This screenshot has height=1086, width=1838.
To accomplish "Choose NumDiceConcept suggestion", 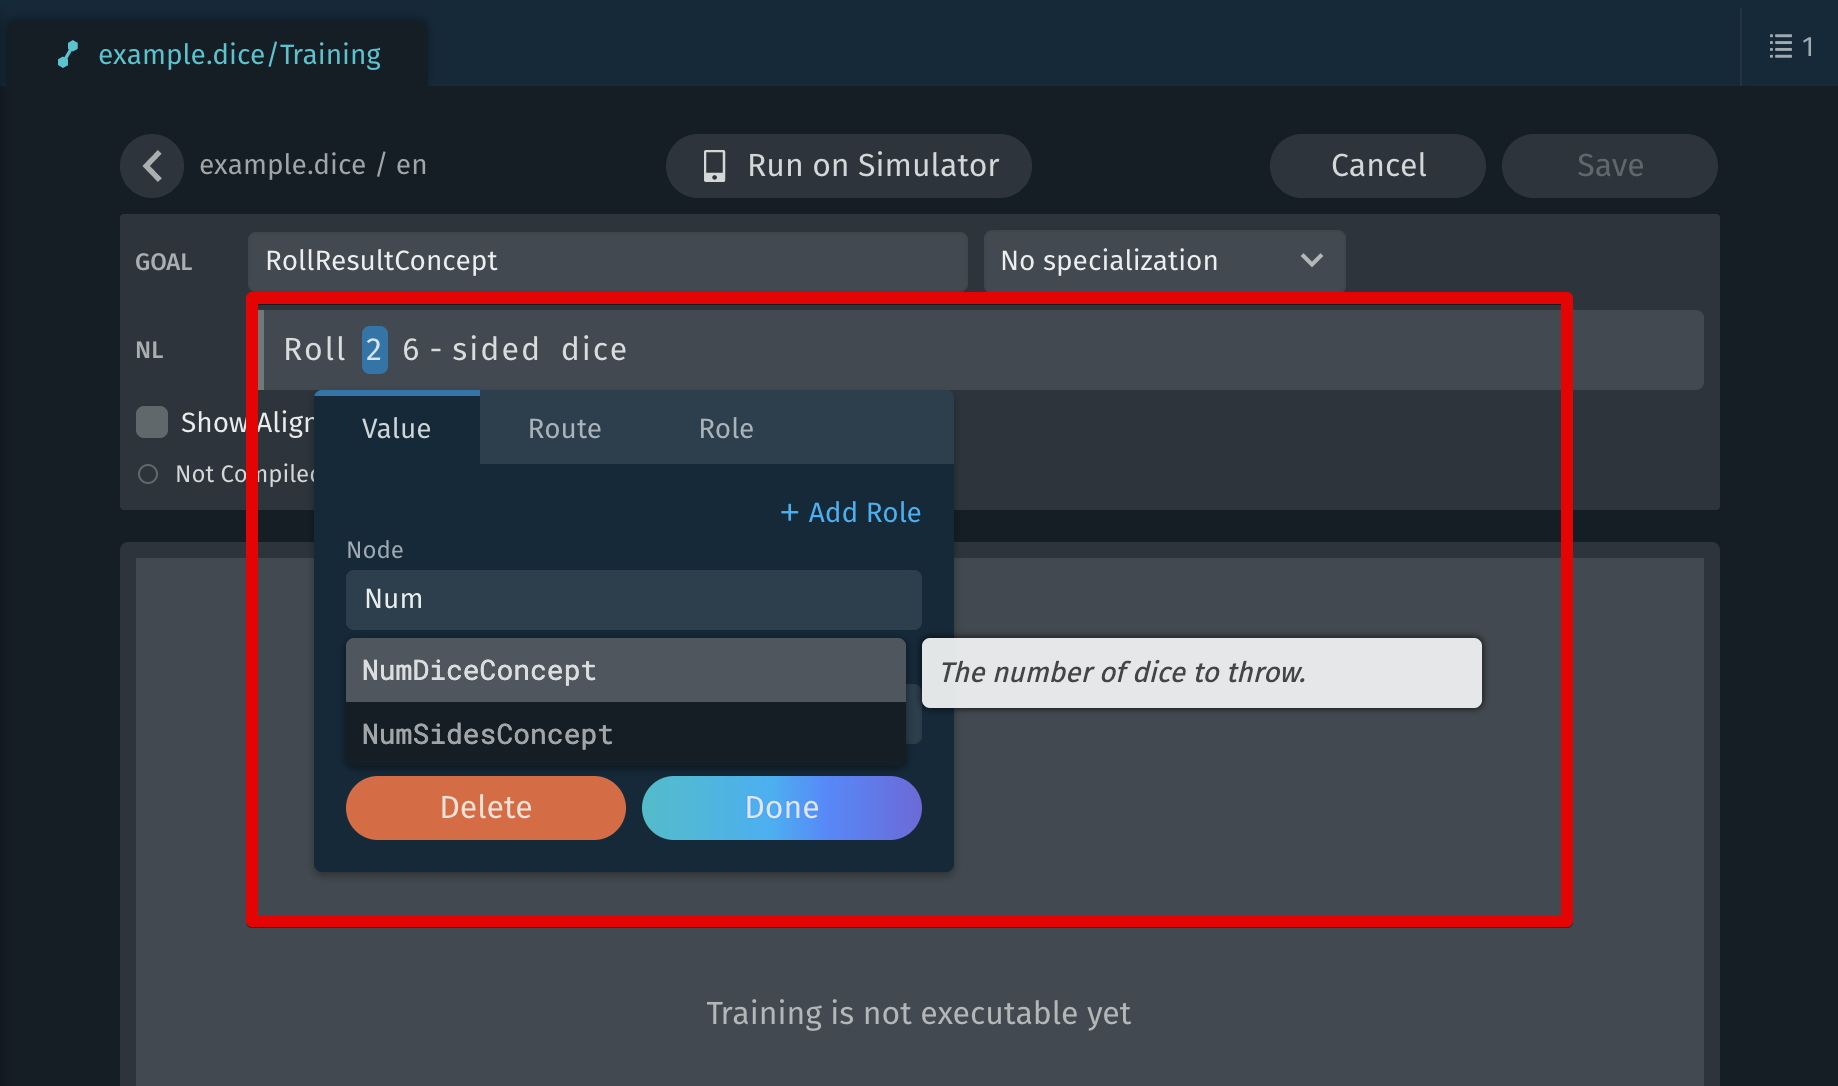I will tap(626, 670).
